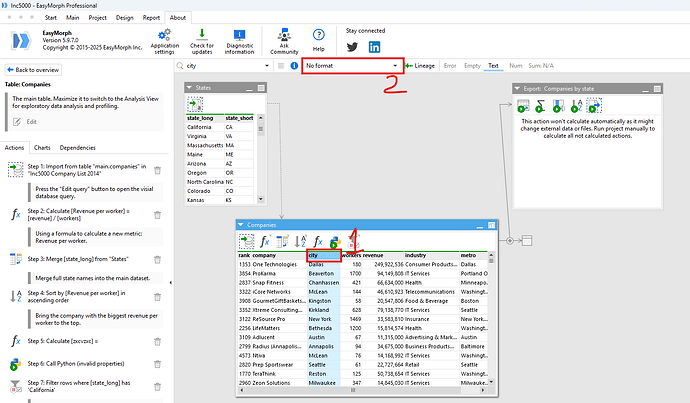The image size is (690, 403).
Task: Expand the city column search dropdown
Action: click(267, 66)
